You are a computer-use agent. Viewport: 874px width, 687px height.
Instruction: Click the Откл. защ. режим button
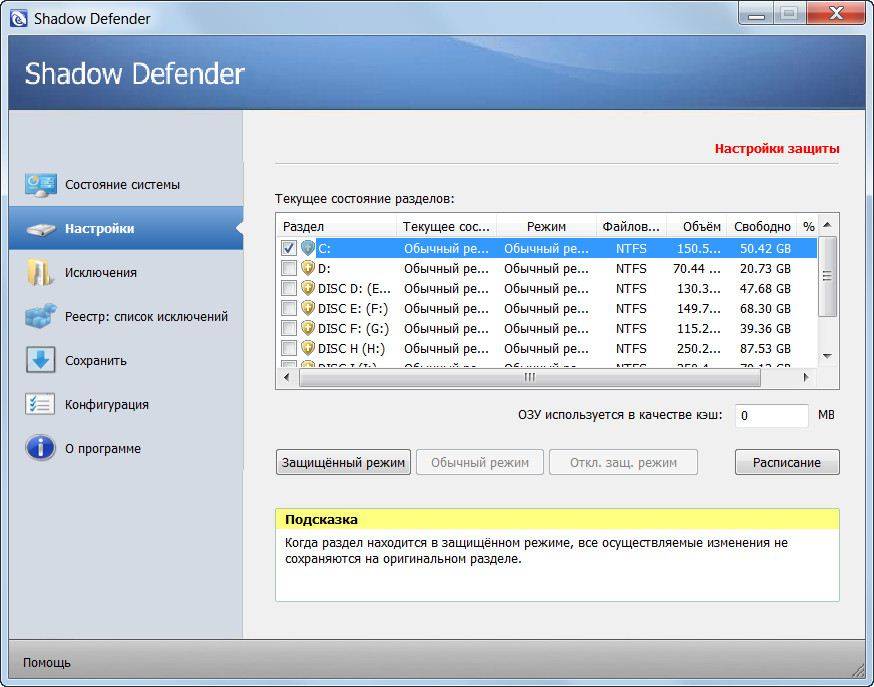coord(623,462)
